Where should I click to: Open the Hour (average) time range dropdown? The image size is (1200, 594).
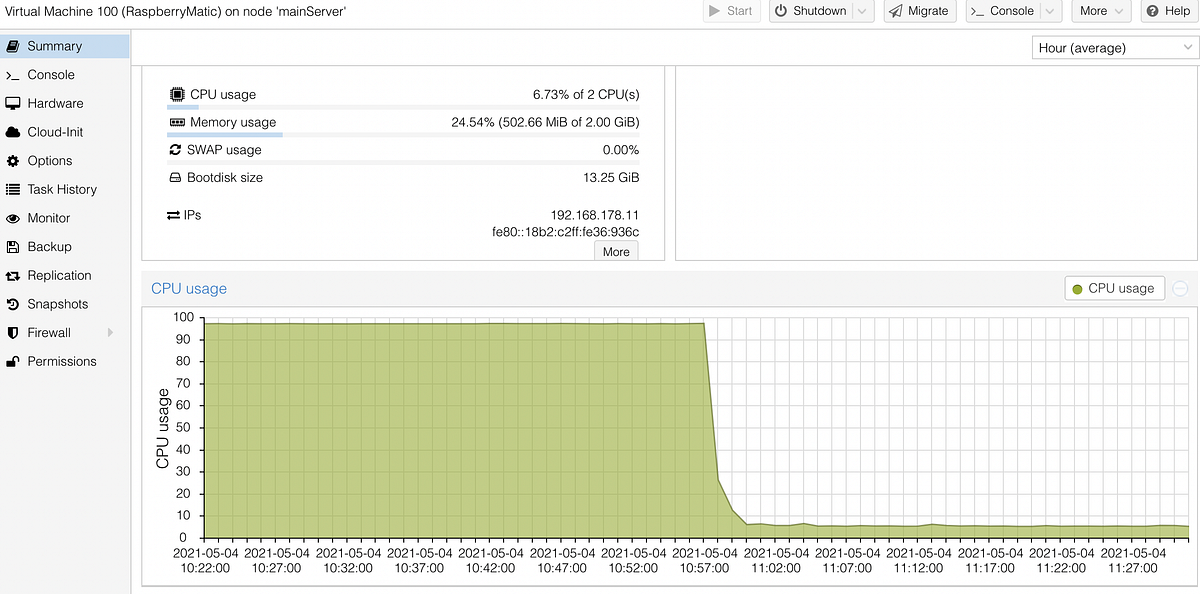coord(1114,47)
